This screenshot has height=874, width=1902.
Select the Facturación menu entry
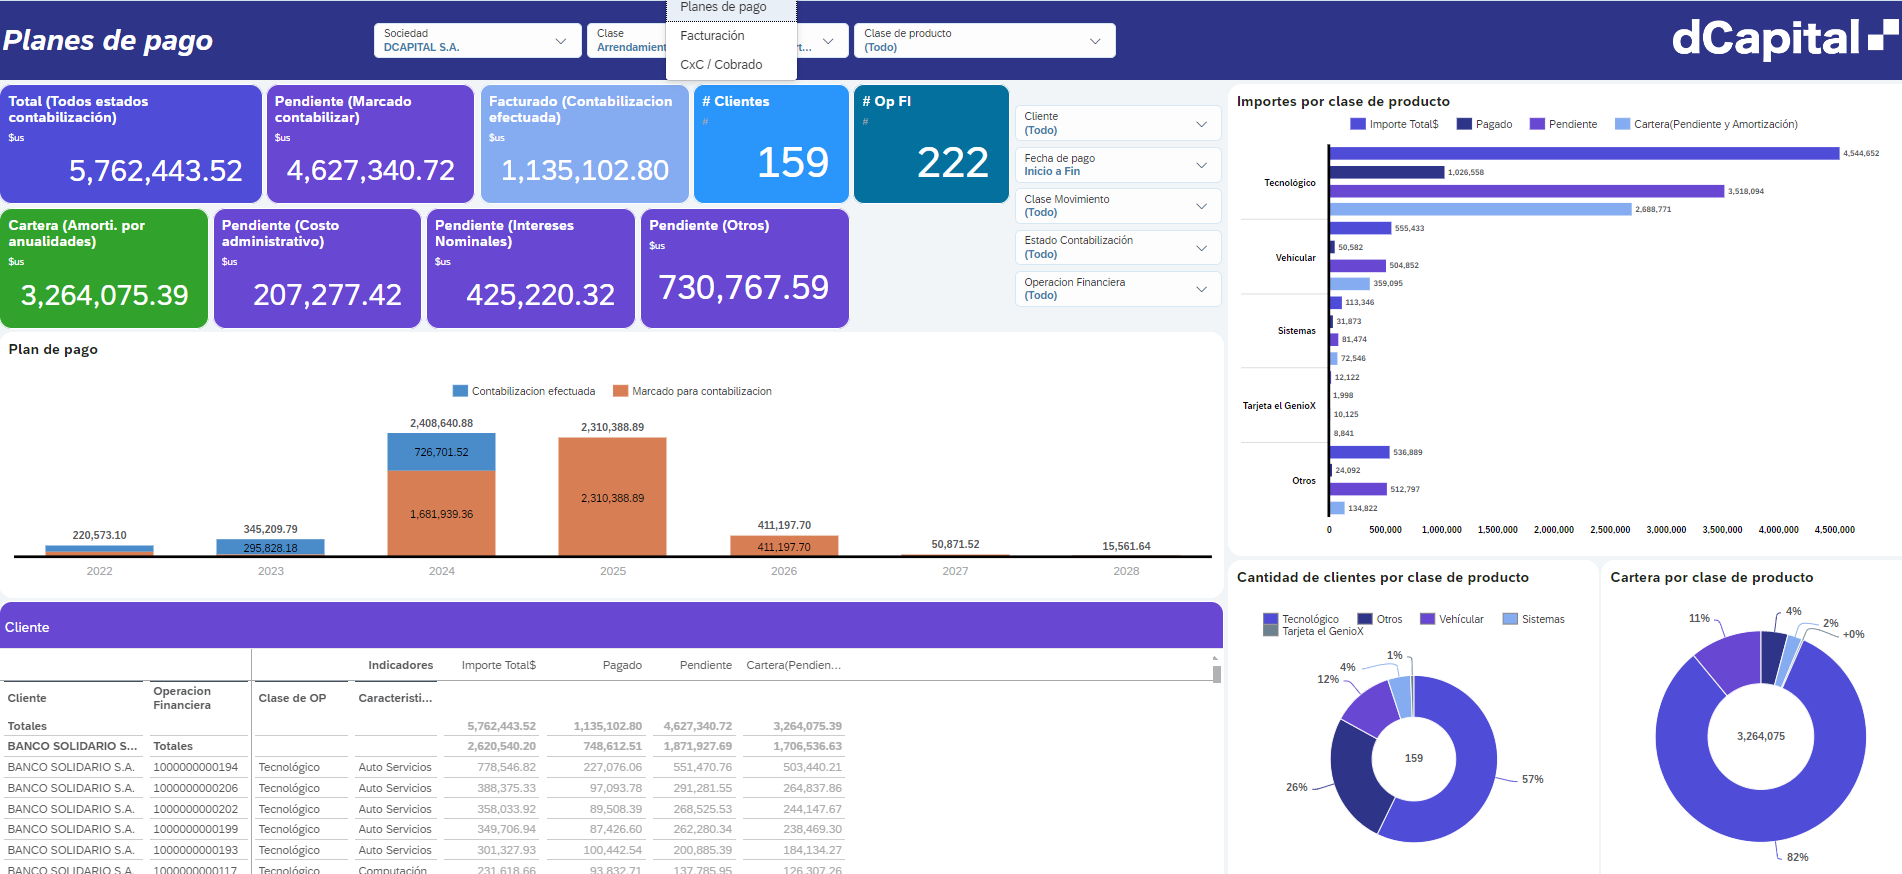(x=731, y=36)
